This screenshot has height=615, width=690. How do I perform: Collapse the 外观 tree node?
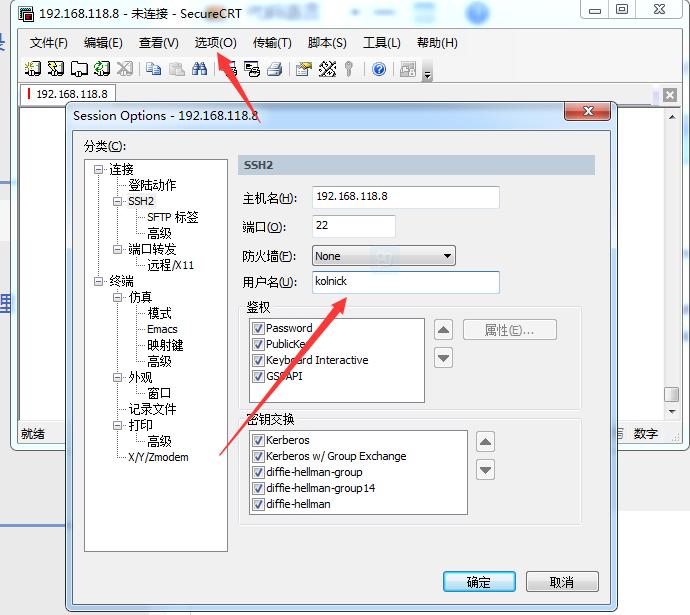point(117,377)
